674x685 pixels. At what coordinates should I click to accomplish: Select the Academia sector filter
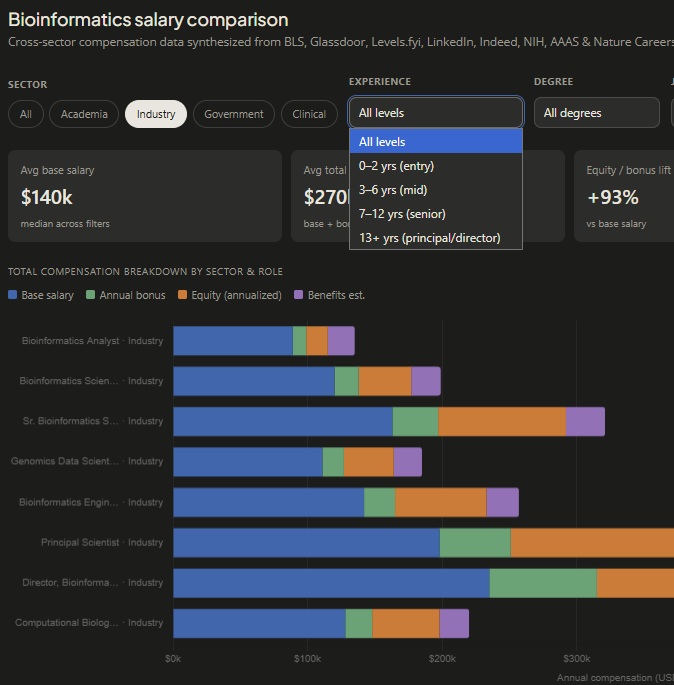pyautogui.click(x=84, y=114)
